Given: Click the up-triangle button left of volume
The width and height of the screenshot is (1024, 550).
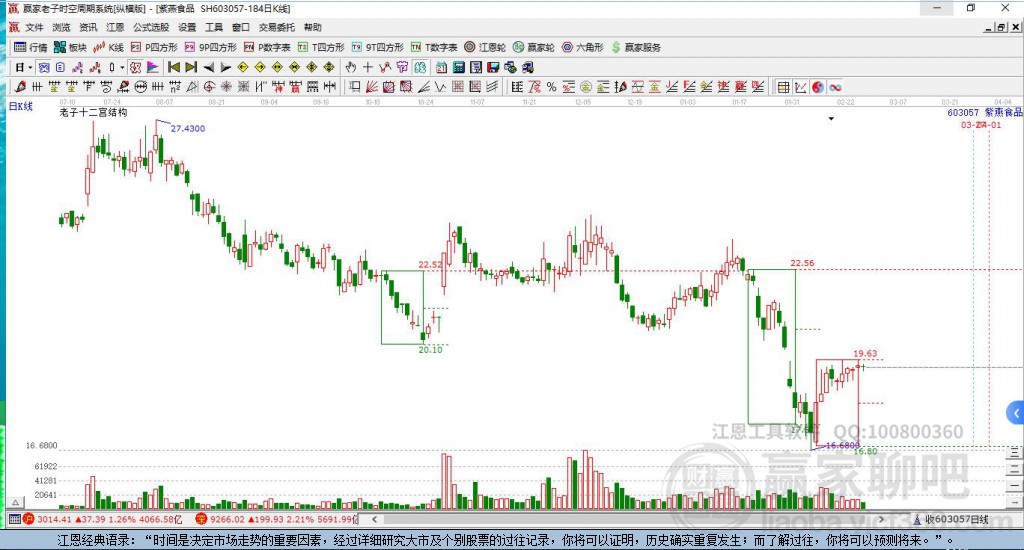Looking at the screenshot, I should pos(16,502).
